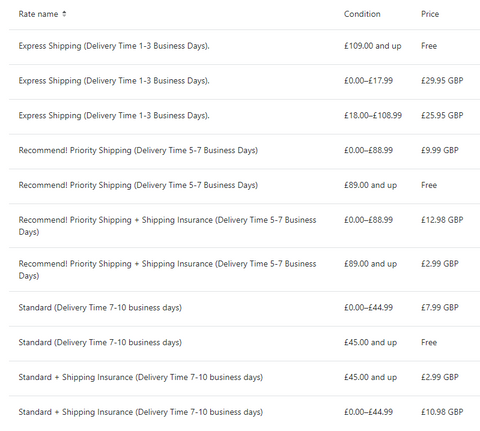Screen dimensions: 480x431
Task: Open Priority Shipping + Insurance £89.00 and up rate
Action: (244, 269)
